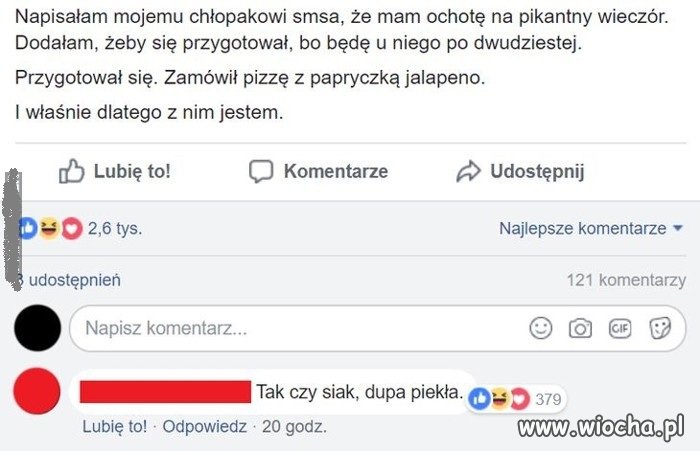The width and height of the screenshot is (700, 451).
Task: Open the 121 komentarzy link
Action: coord(626,280)
